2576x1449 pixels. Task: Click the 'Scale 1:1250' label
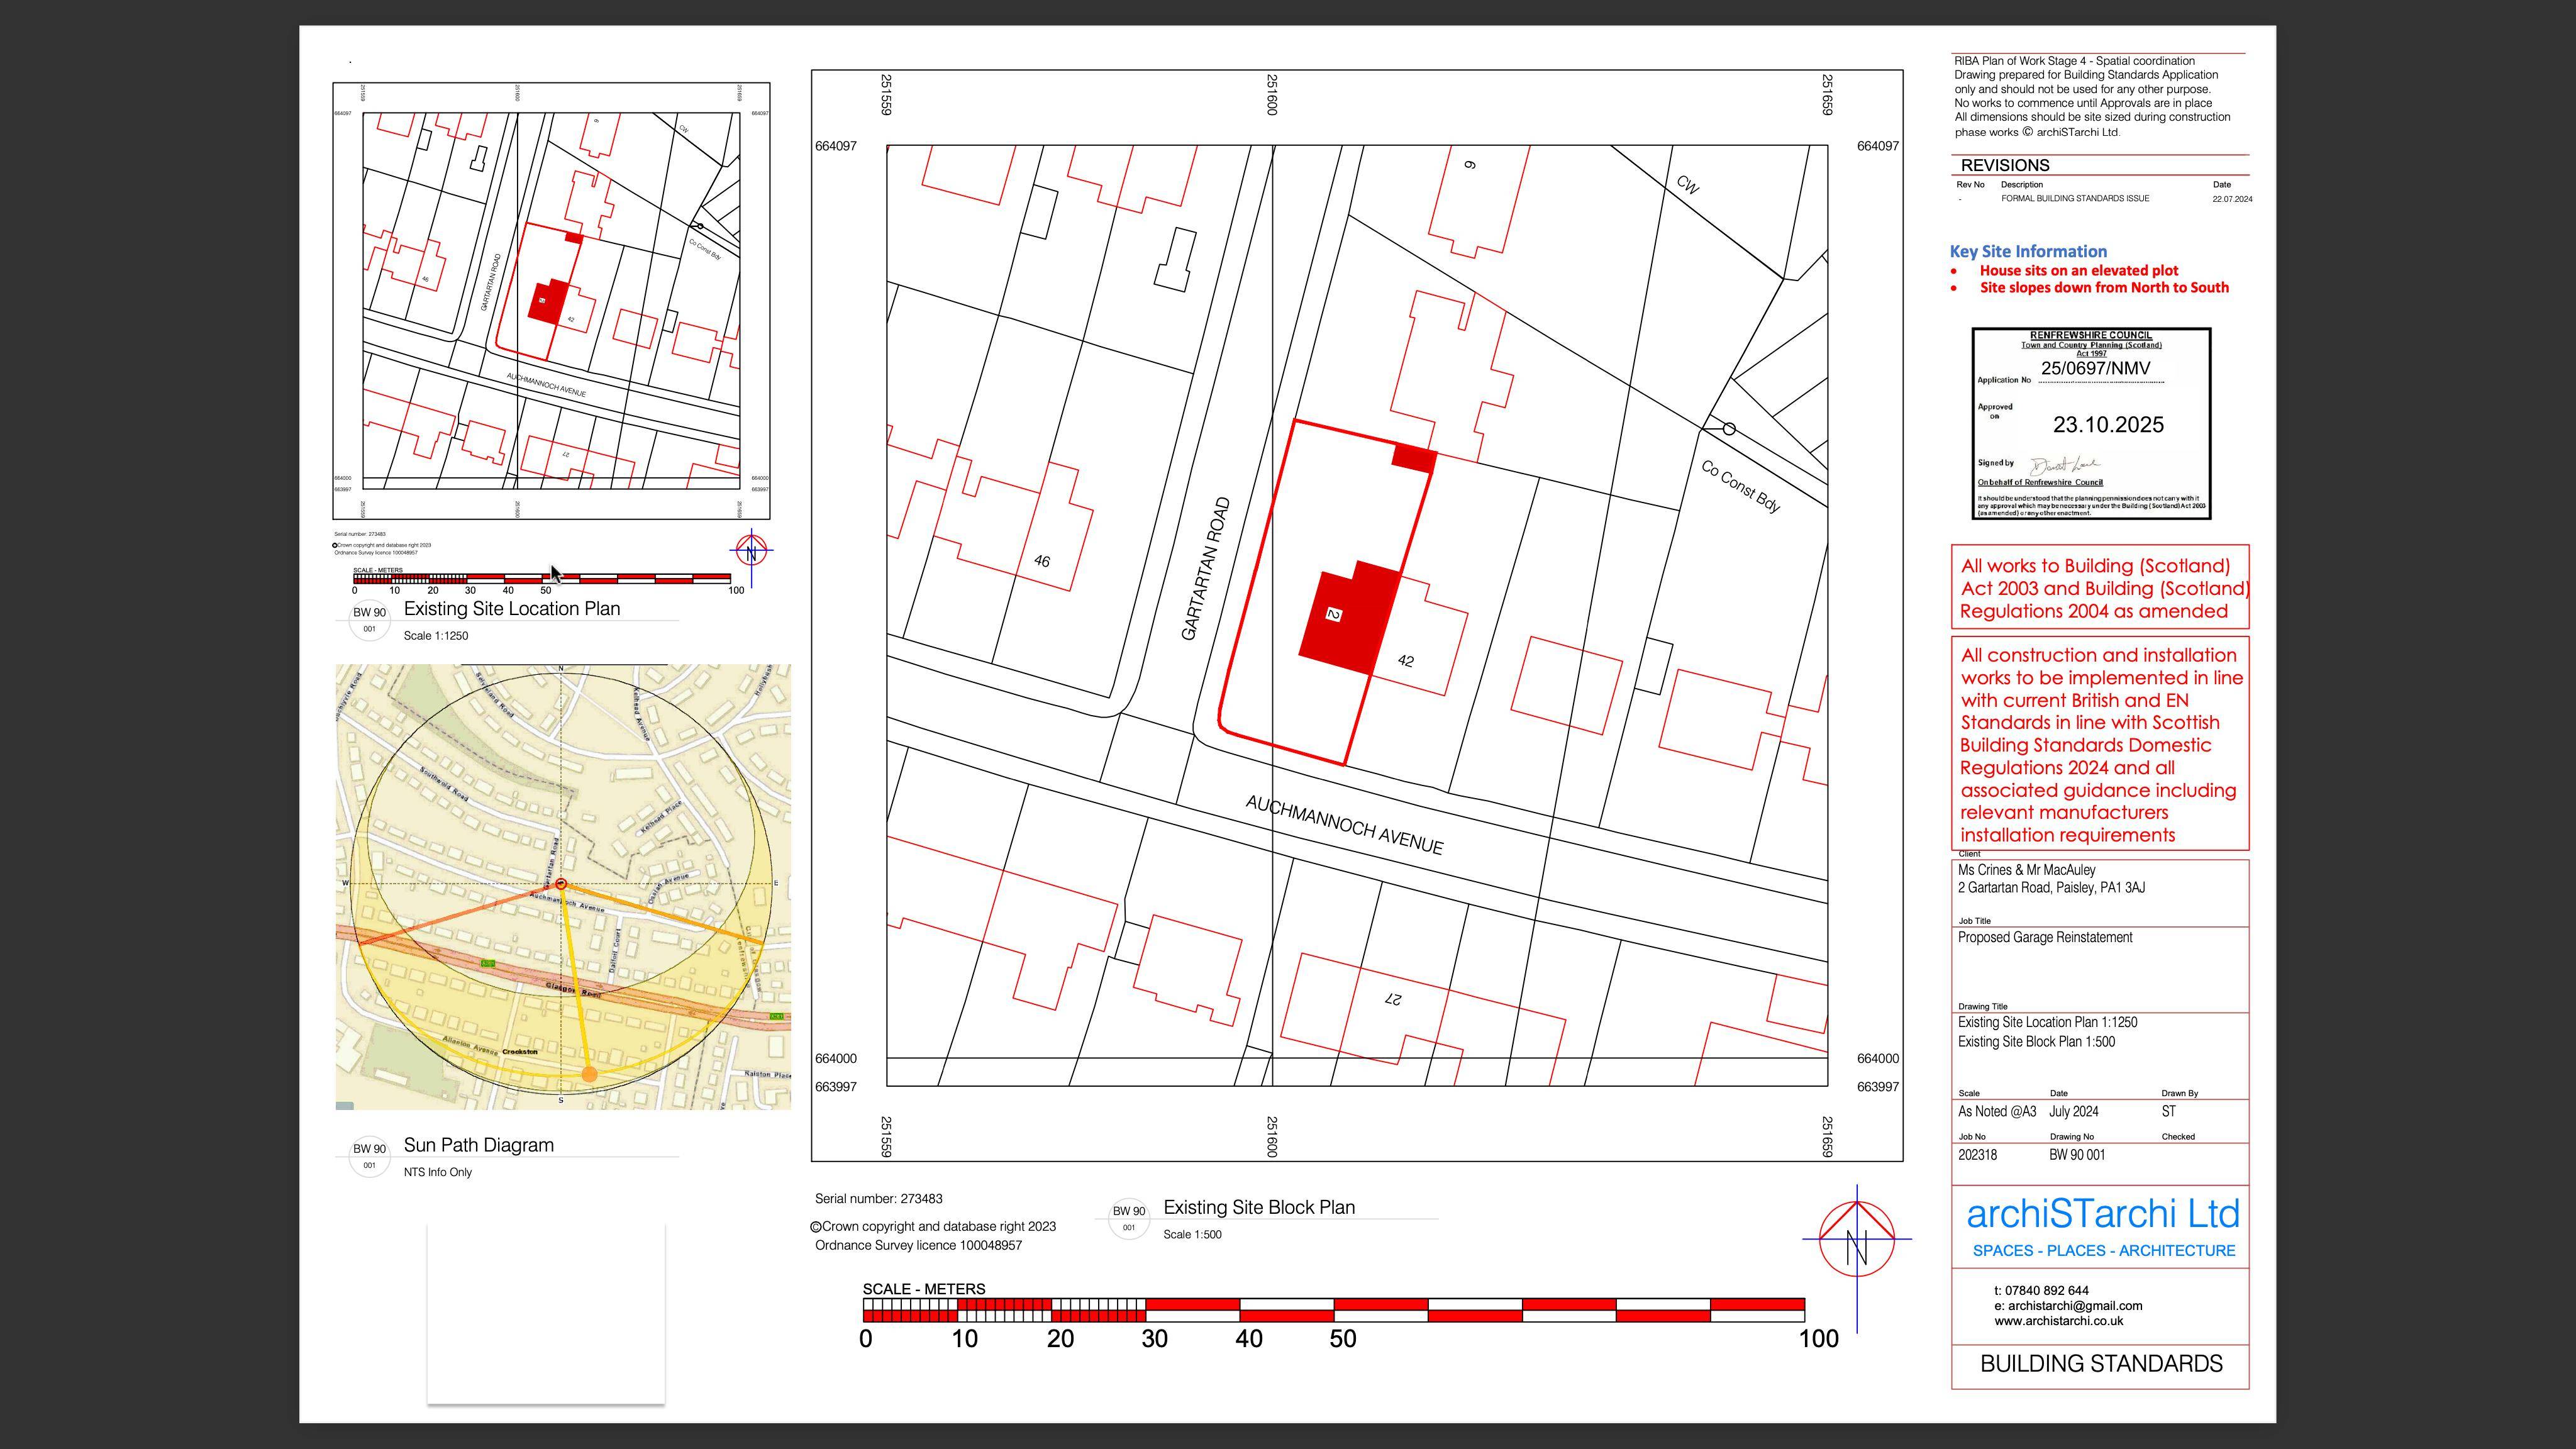[x=436, y=636]
